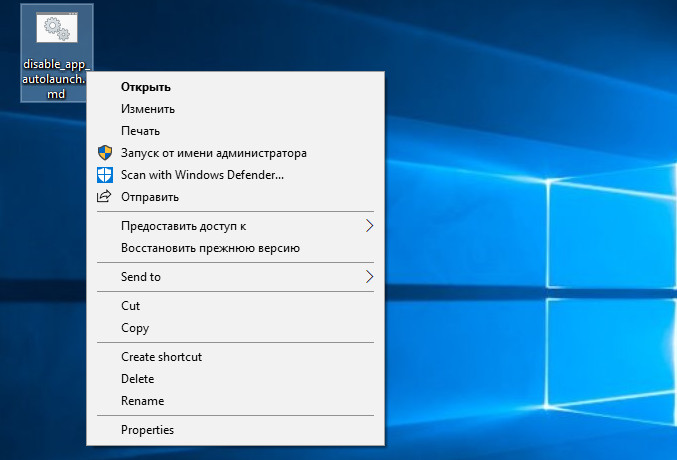The image size is (677, 460).
Task: Select Печать from the context menu
Action: pos(235,131)
